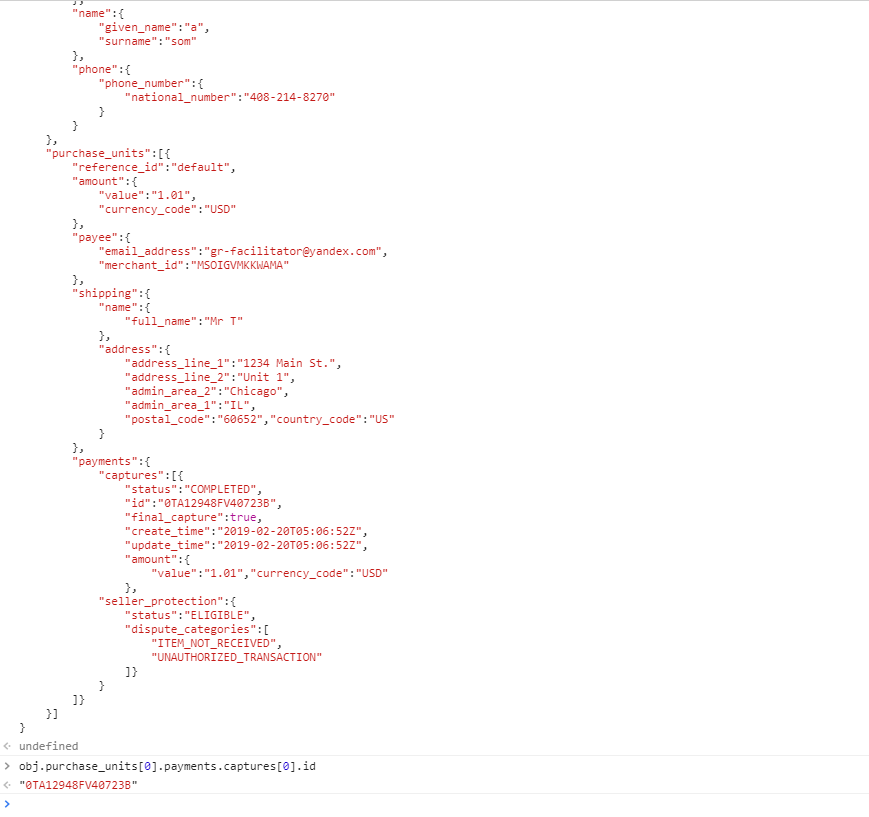The image size is (869, 817).
Task: Click the shipping "name":{ line
Action: [x=125, y=307]
